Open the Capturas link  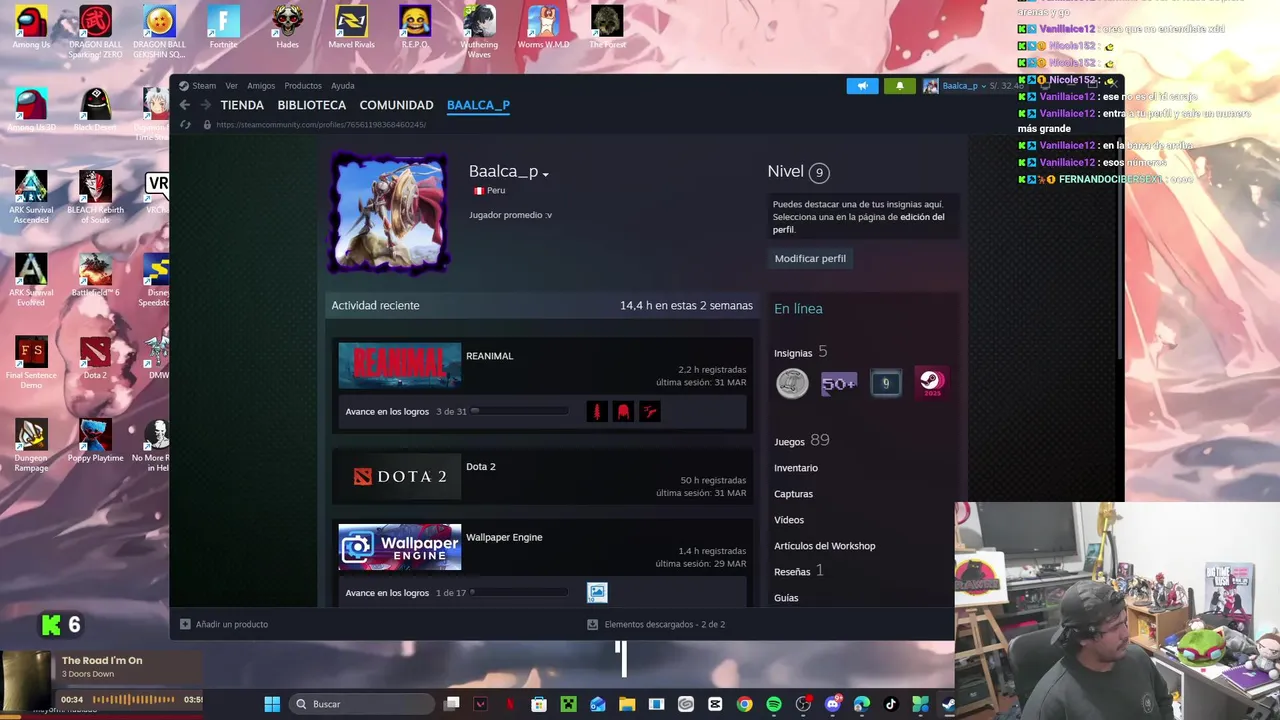click(x=793, y=494)
